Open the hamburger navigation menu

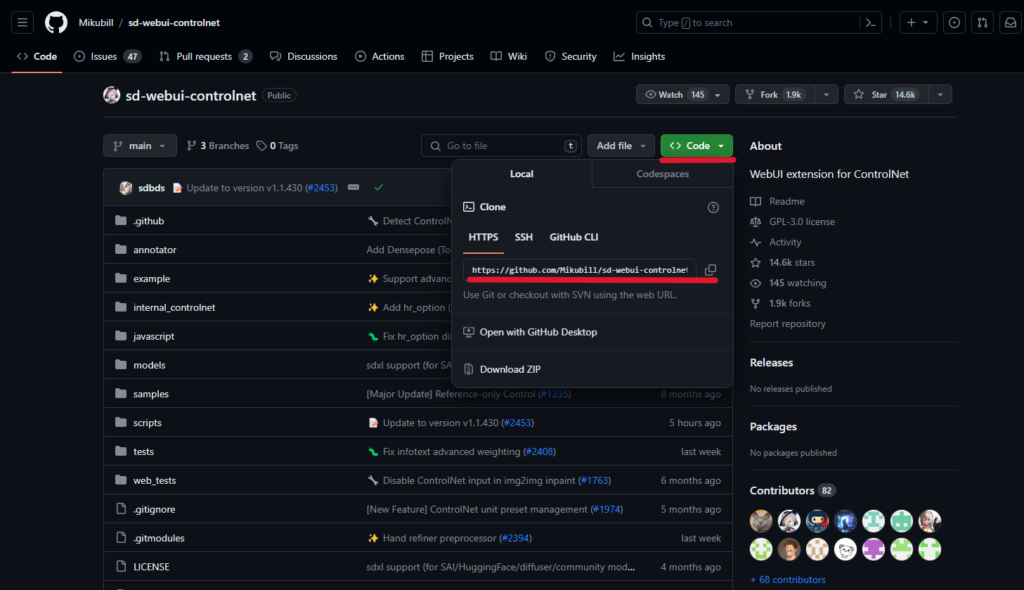pos(22,22)
